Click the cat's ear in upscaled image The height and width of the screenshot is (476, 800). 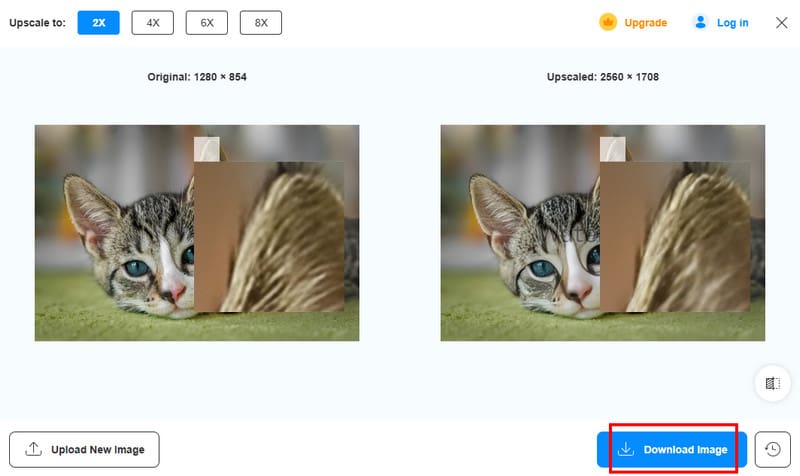pyautogui.click(x=495, y=207)
